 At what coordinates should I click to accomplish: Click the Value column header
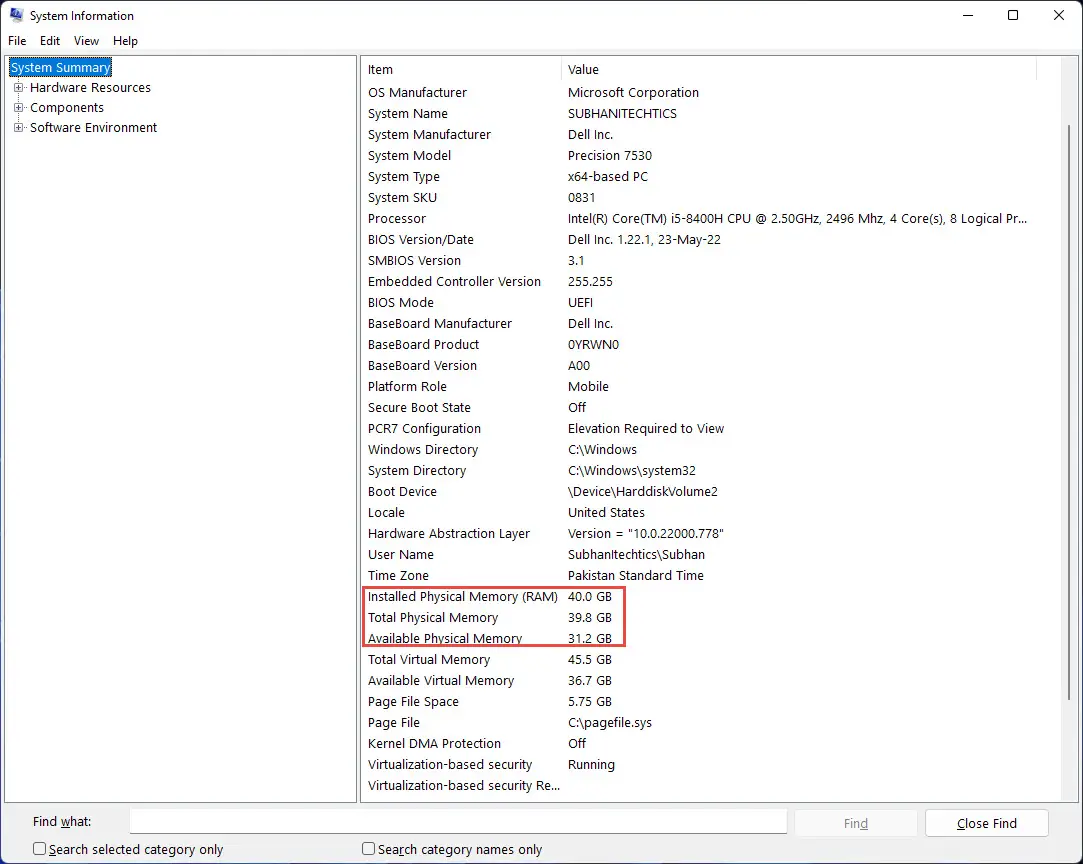coord(798,70)
